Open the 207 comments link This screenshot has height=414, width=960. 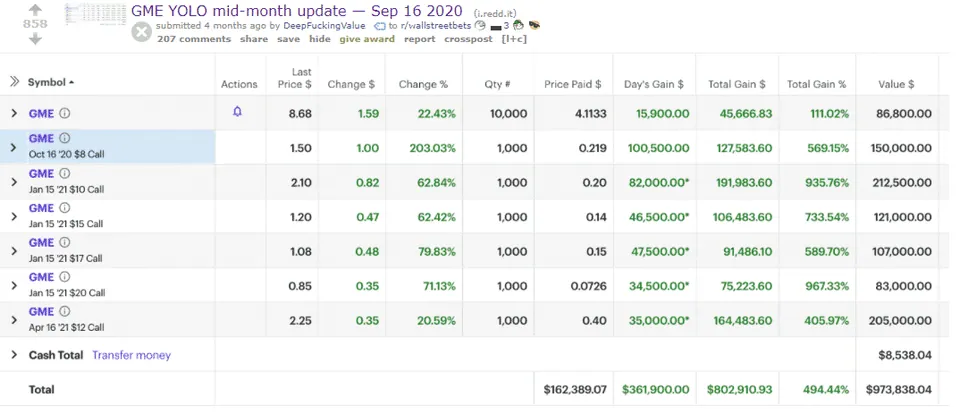[194, 39]
